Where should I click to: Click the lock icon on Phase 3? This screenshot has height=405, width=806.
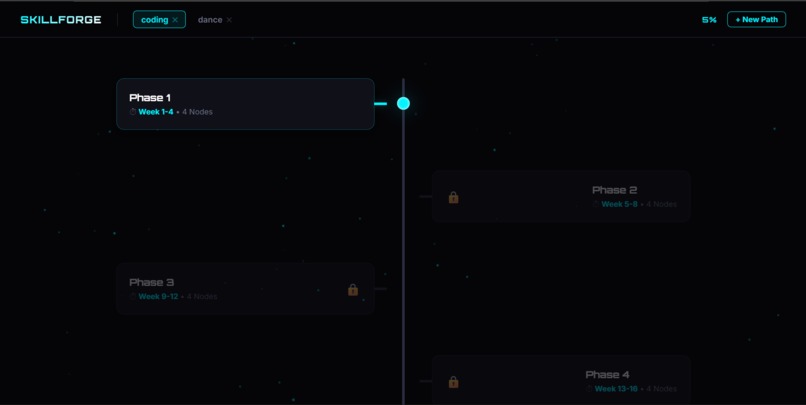353,290
